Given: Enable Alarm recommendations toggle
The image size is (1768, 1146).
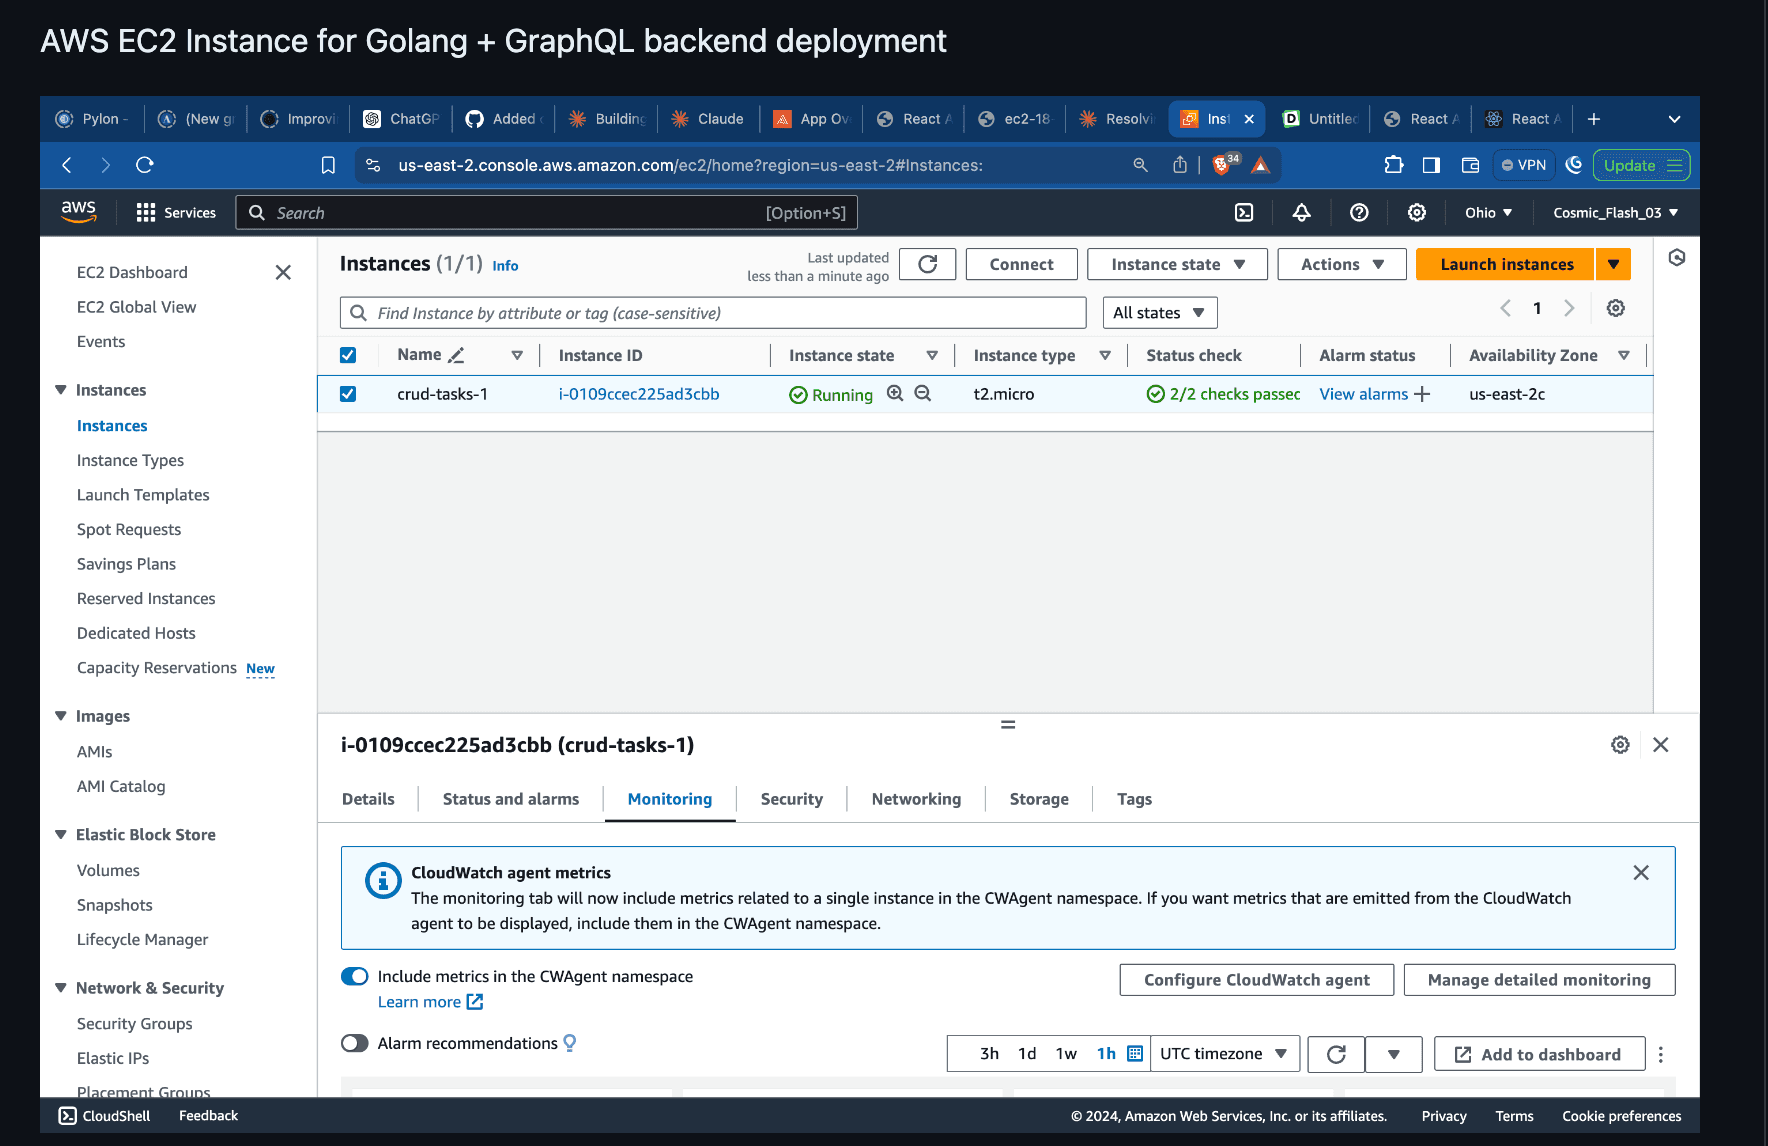Looking at the screenshot, I should pos(355,1043).
